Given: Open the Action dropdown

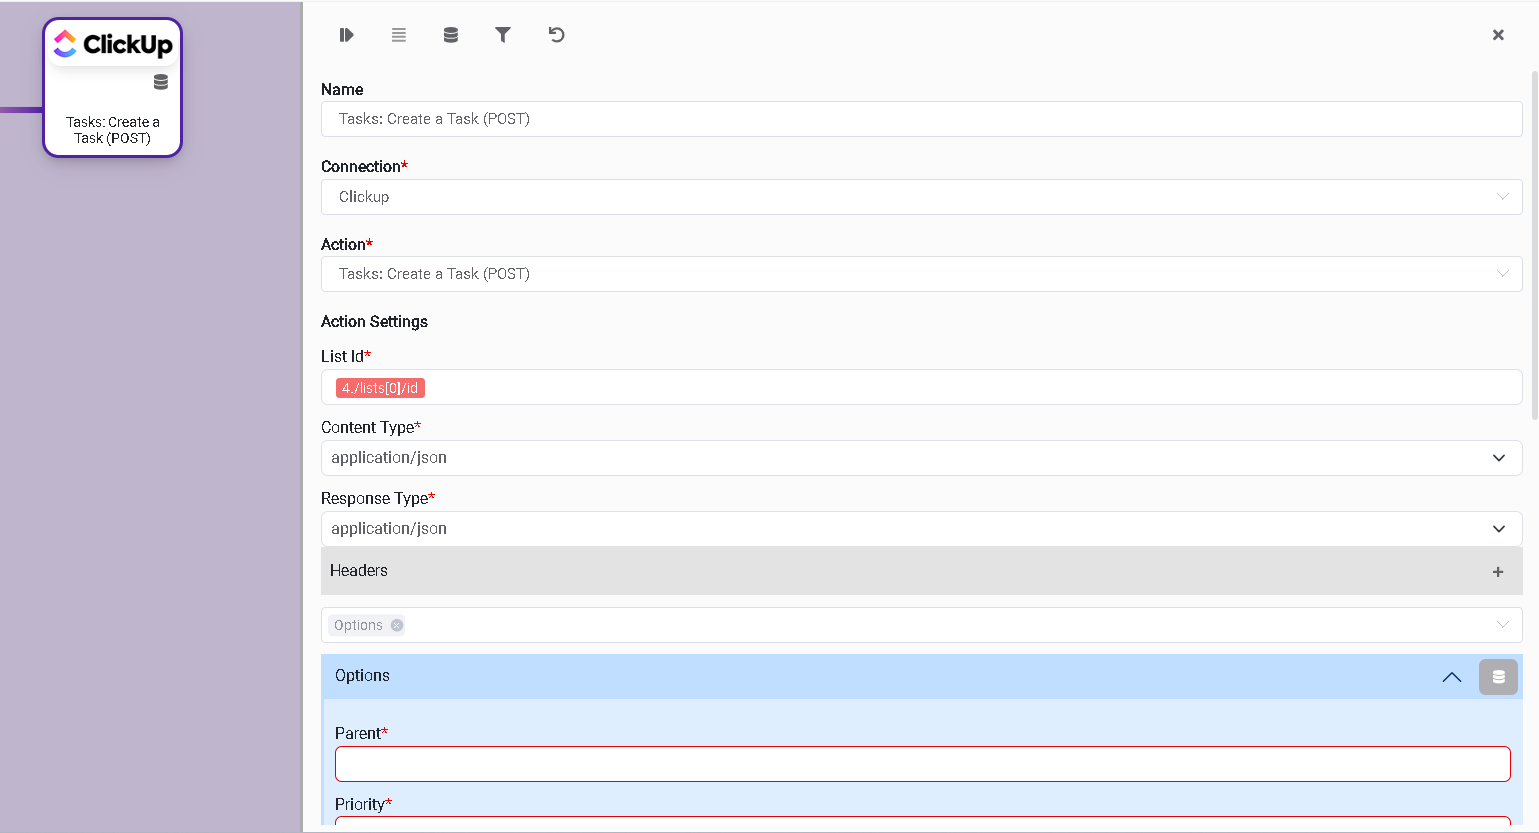Looking at the screenshot, I should (x=920, y=274).
